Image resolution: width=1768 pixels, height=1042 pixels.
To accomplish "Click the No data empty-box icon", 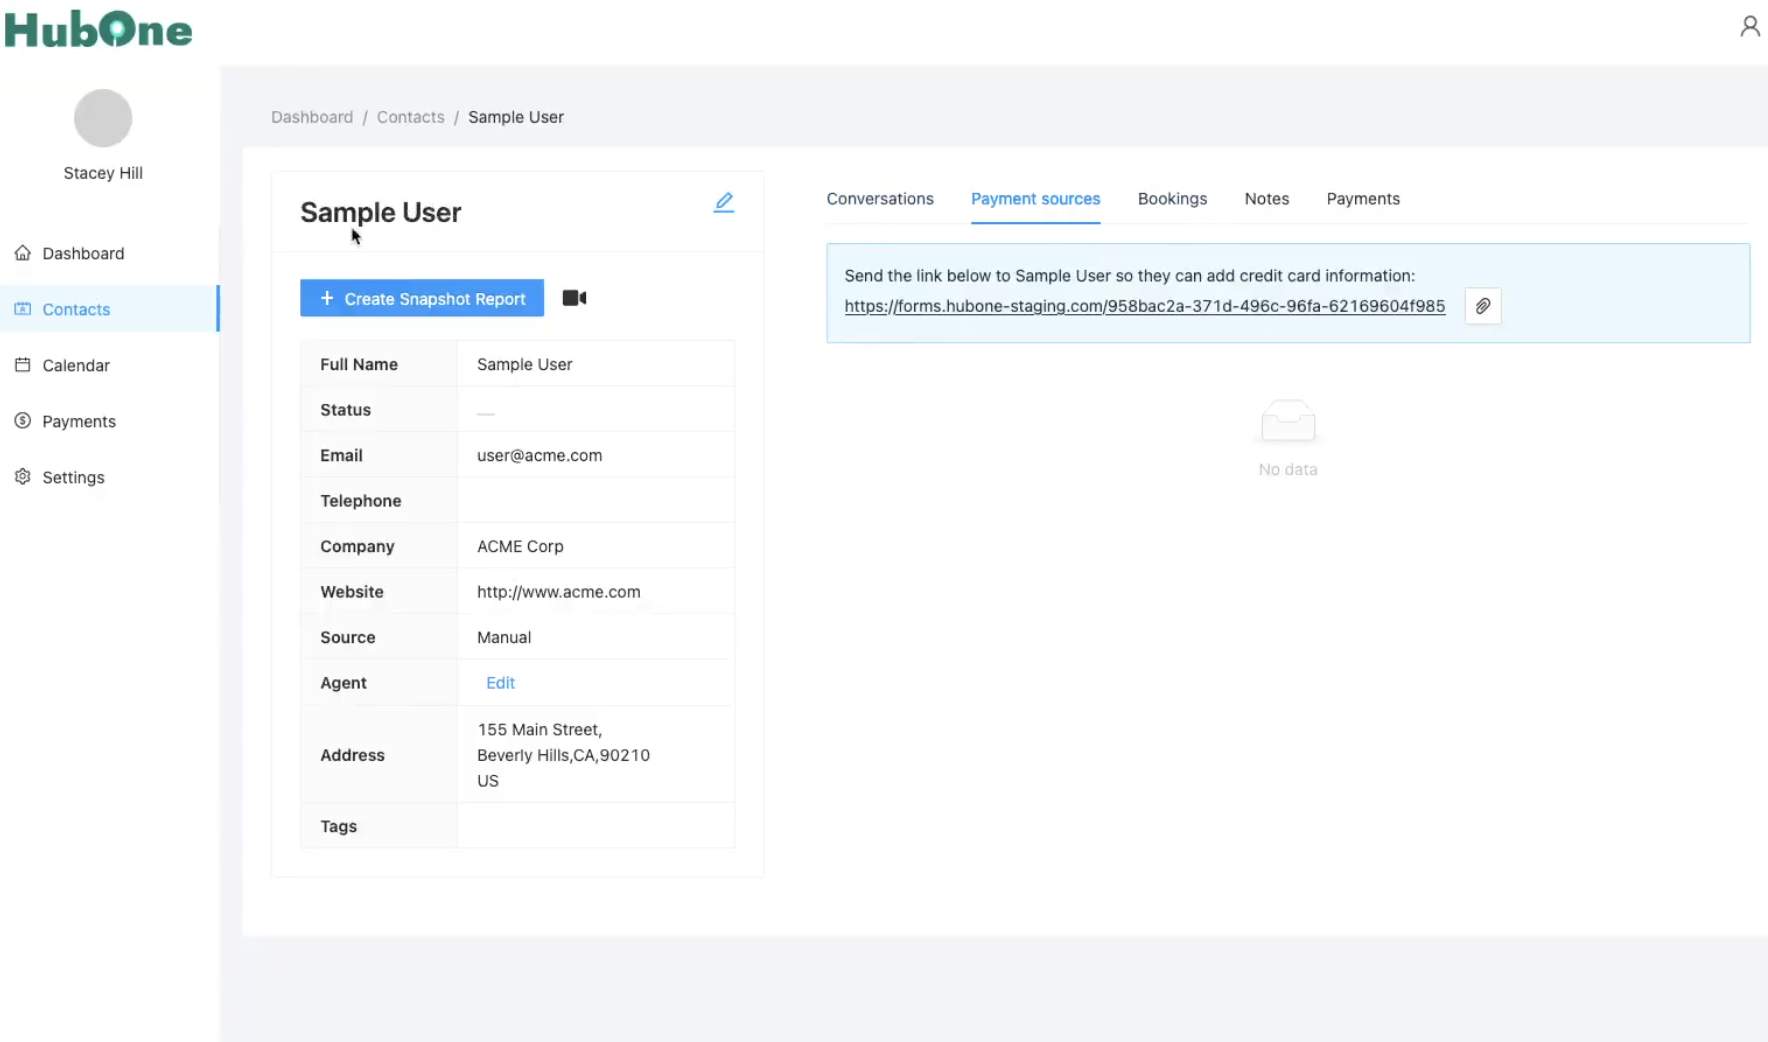I will click(1288, 421).
